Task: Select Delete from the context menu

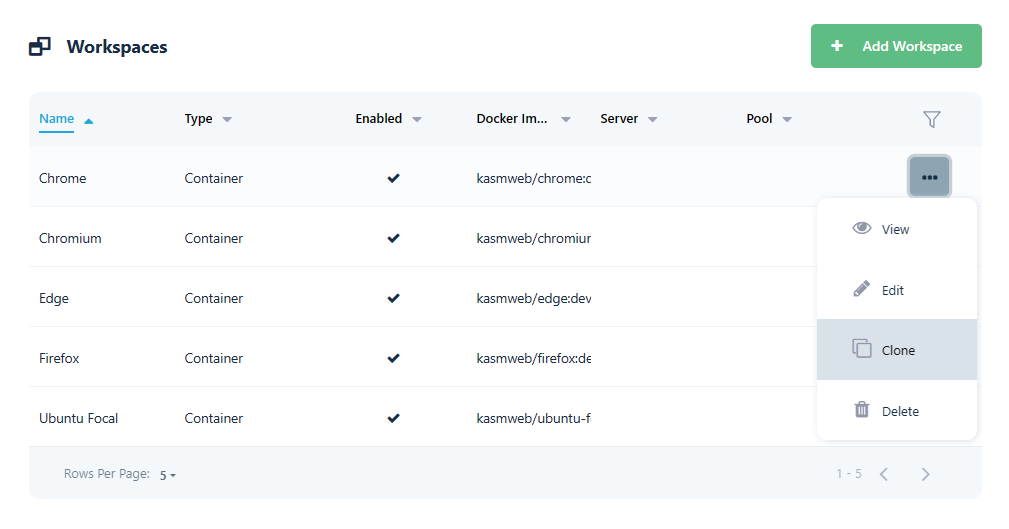Action: coord(899,411)
